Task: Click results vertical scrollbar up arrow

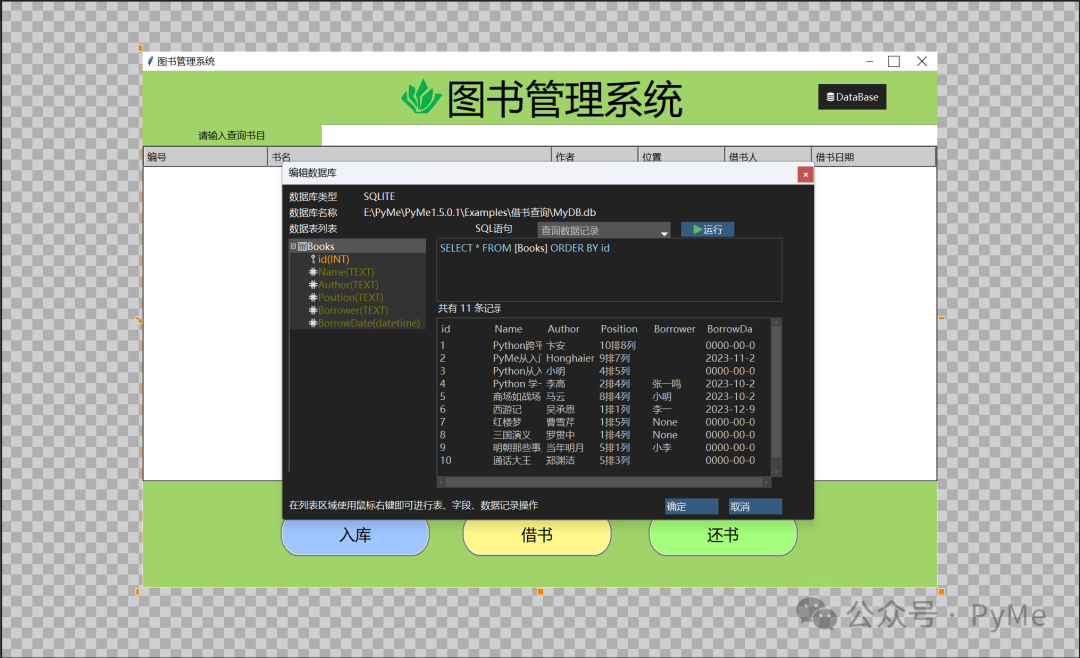Action: click(x=776, y=322)
